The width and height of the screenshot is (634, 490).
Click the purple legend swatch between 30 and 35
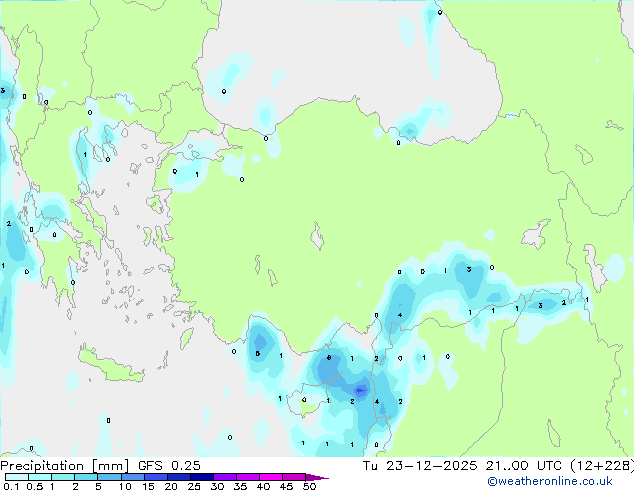(x=224, y=477)
